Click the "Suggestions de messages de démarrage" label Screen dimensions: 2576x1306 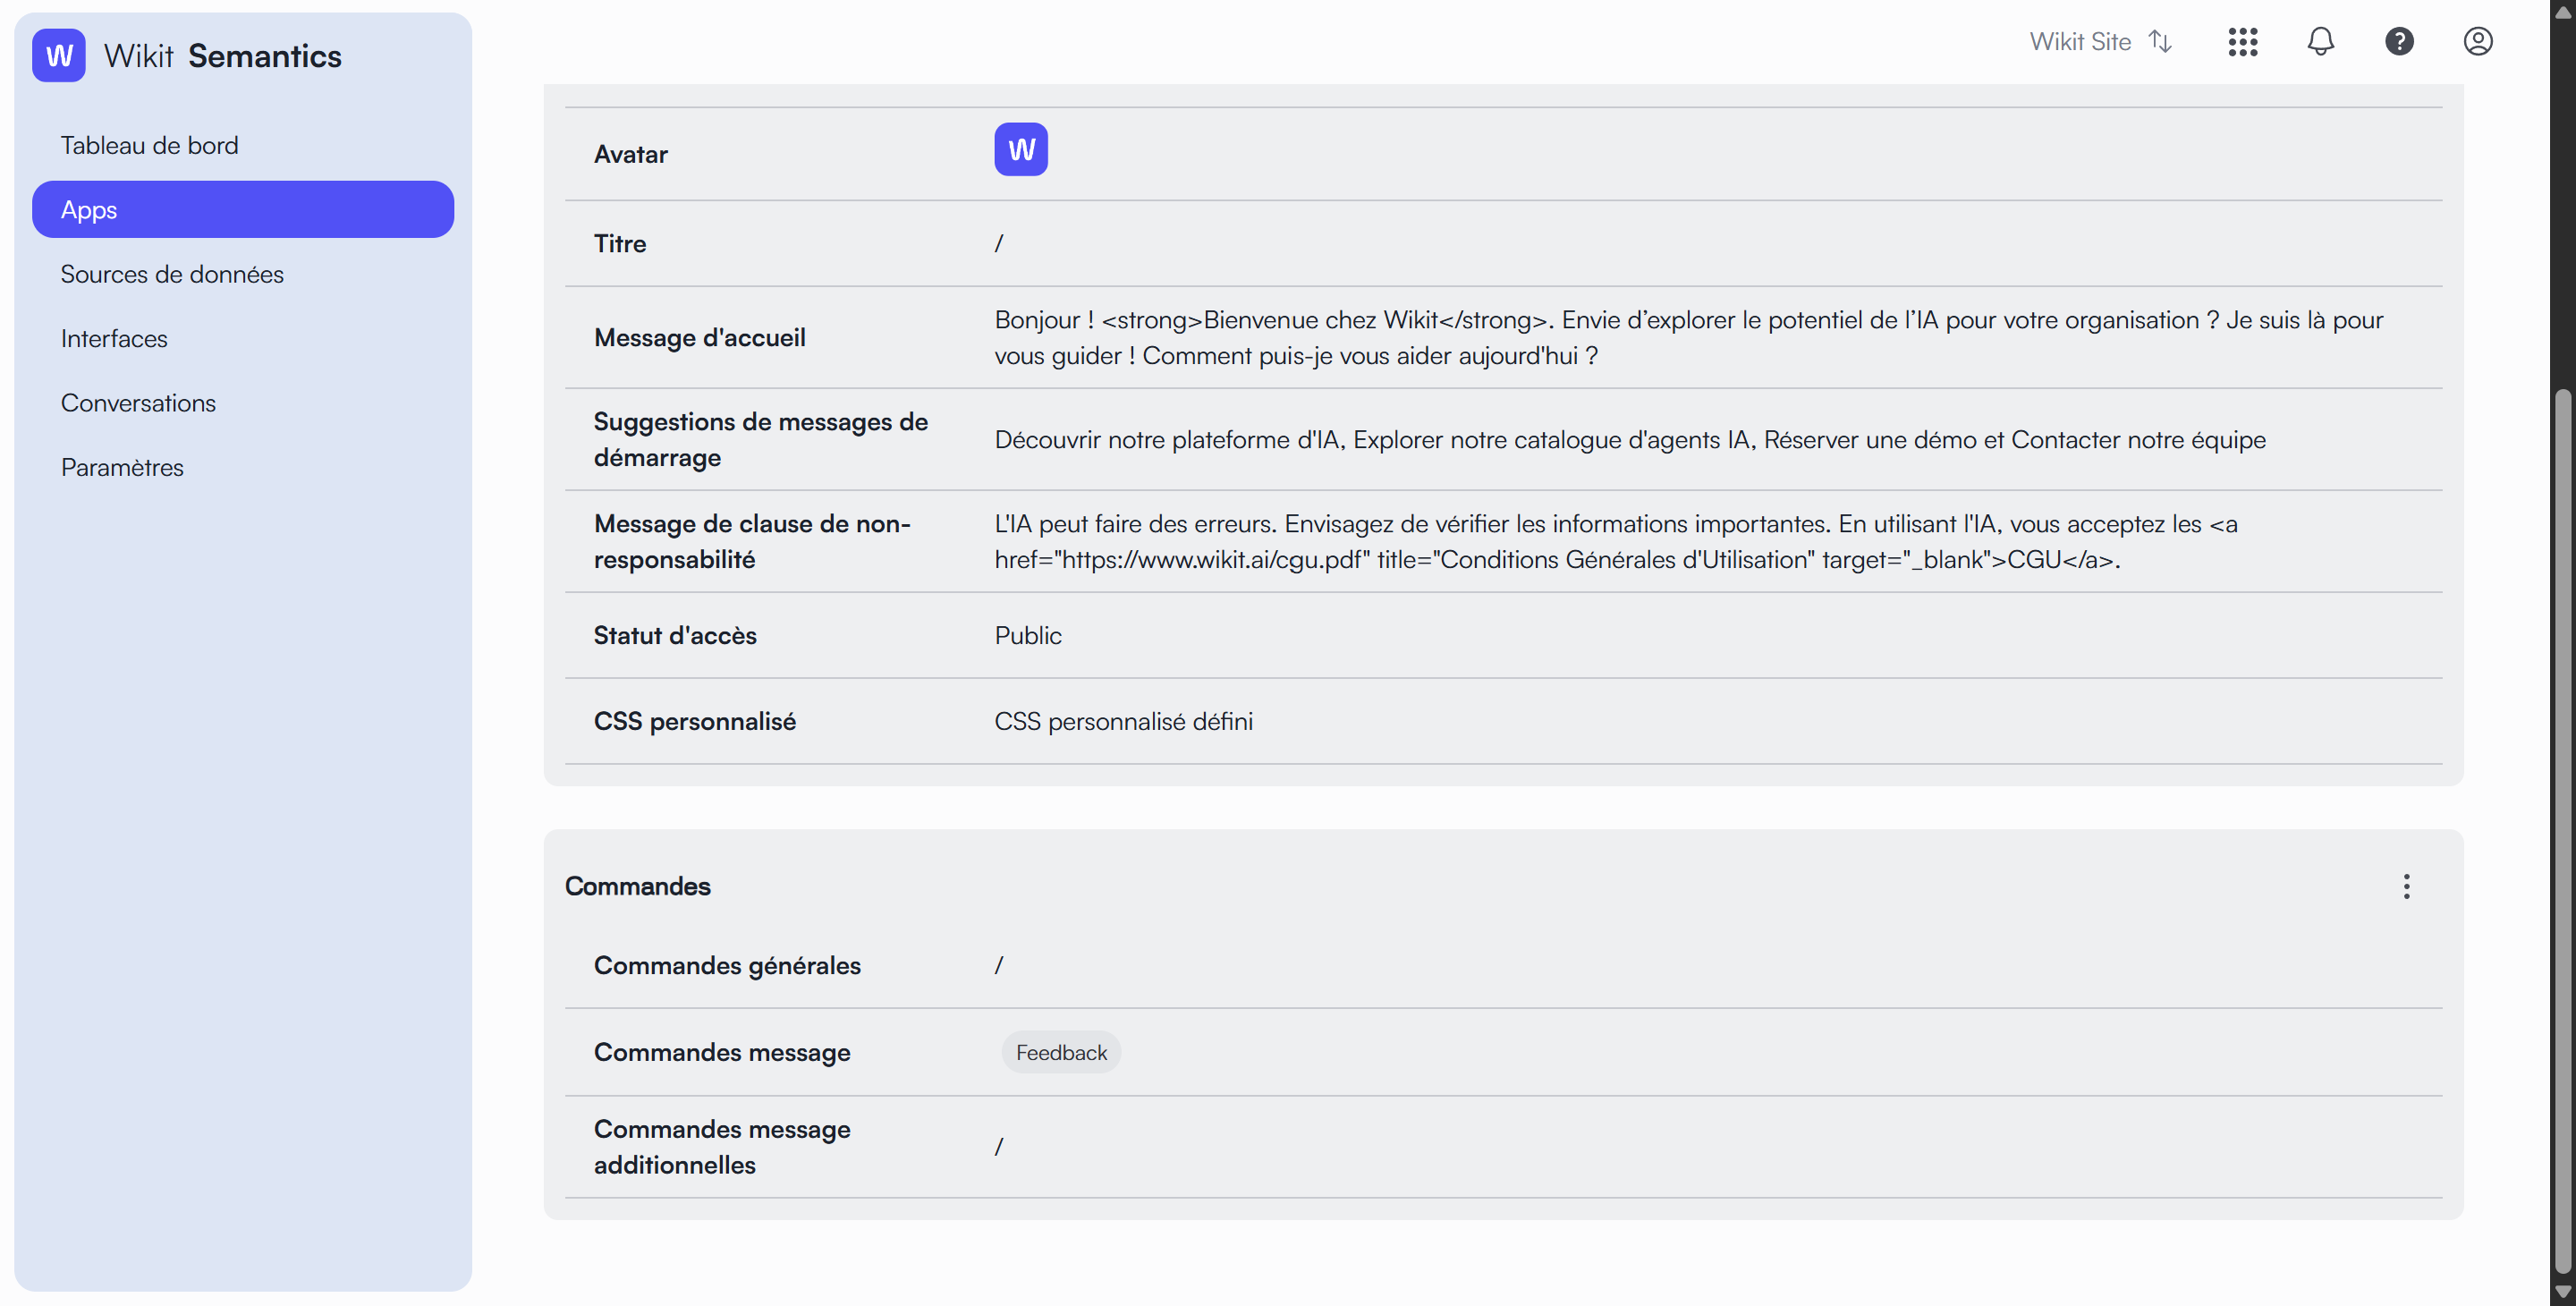761,440
